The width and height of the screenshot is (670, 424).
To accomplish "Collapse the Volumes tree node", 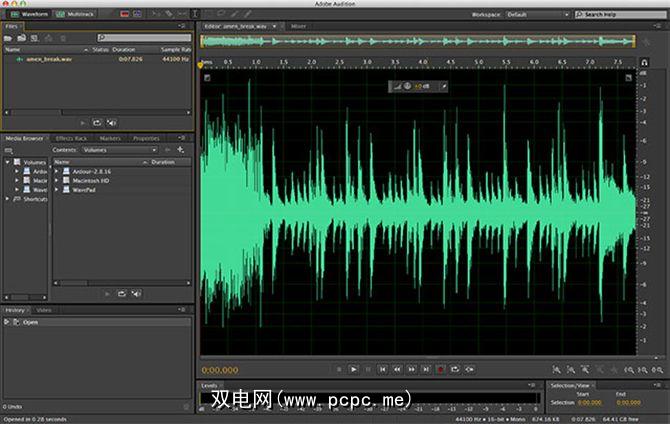I will tap(7, 161).
